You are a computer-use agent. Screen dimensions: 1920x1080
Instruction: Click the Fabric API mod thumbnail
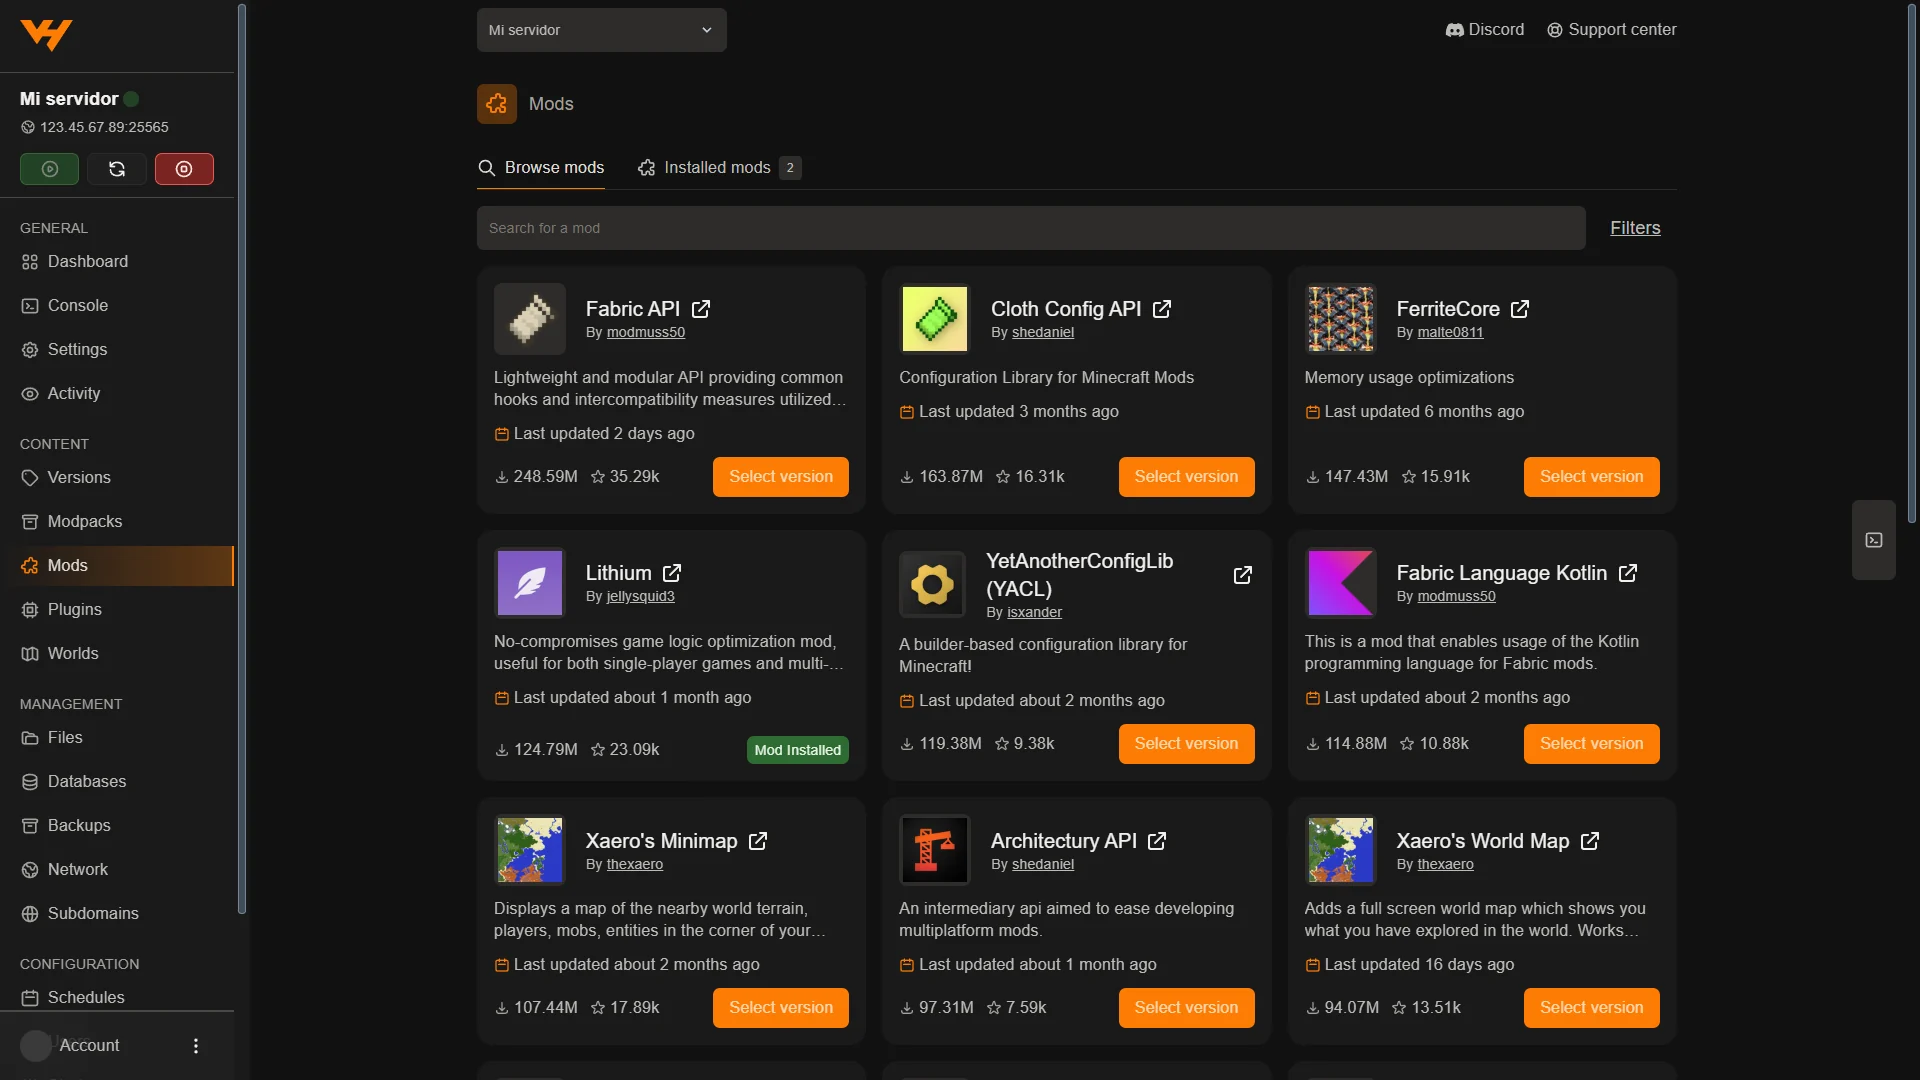click(530, 319)
